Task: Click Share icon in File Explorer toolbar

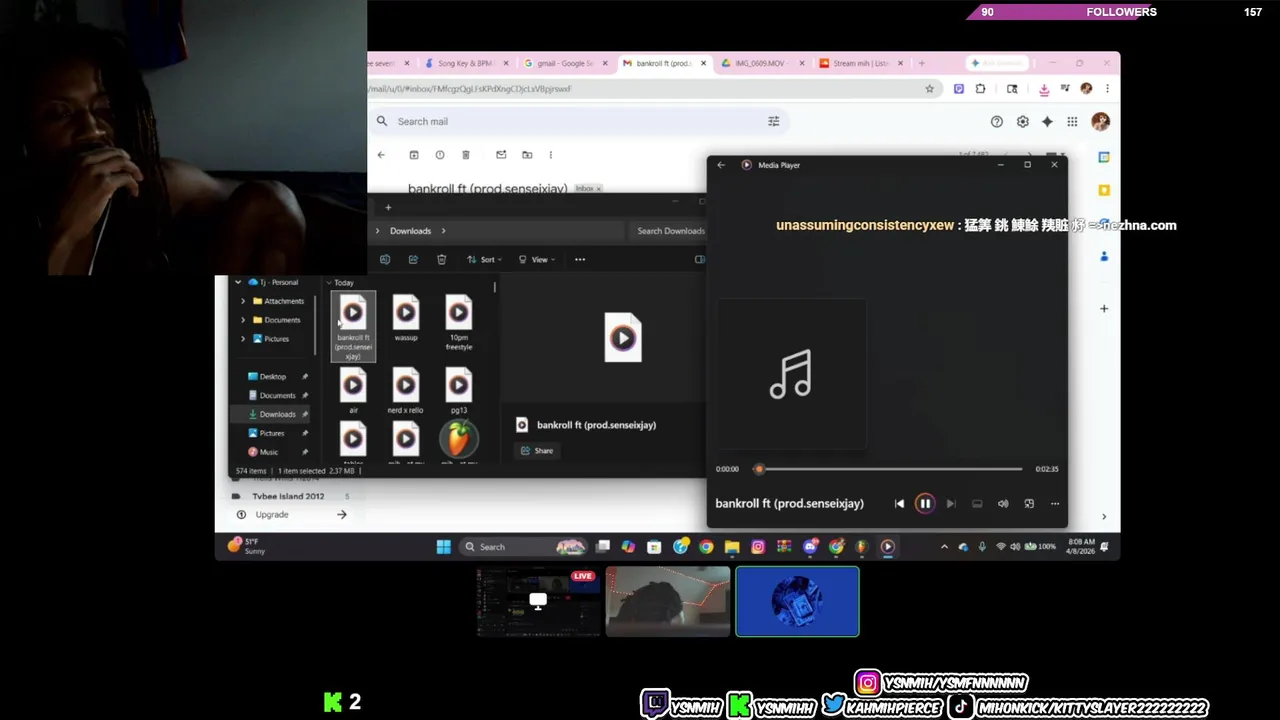Action: (x=413, y=260)
